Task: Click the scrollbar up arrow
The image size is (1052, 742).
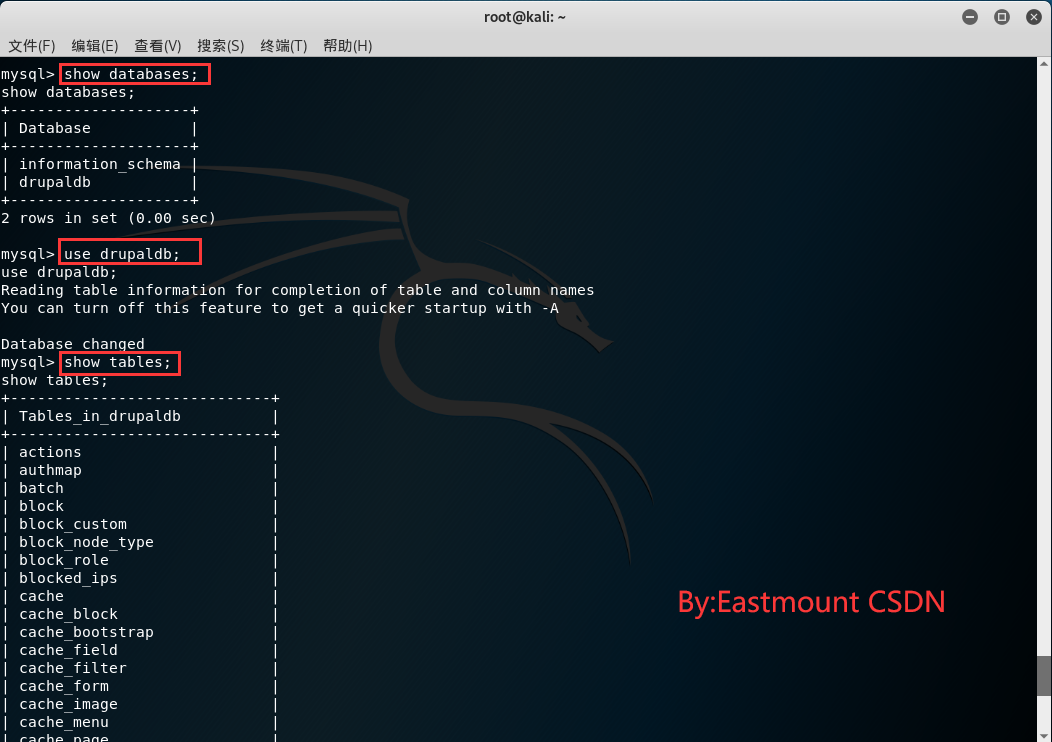Action: coord(1044,64)
